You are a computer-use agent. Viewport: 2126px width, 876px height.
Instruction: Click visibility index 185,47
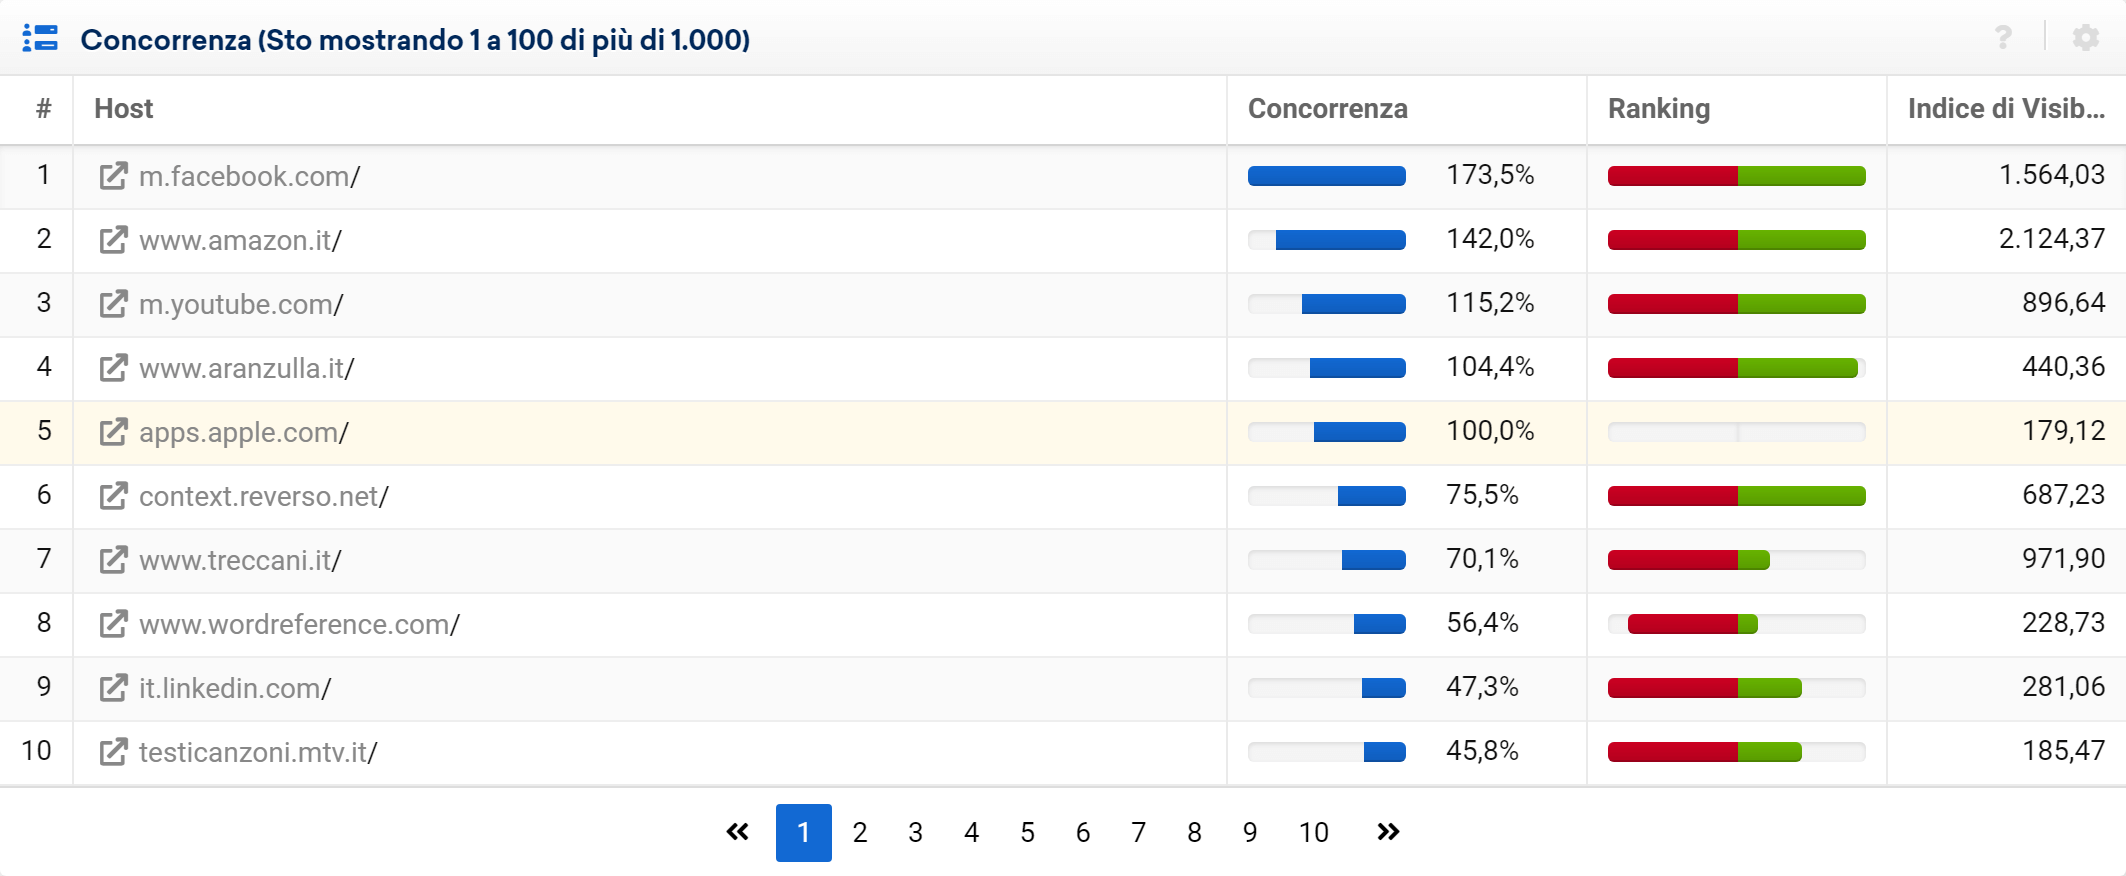(2064, 751)
